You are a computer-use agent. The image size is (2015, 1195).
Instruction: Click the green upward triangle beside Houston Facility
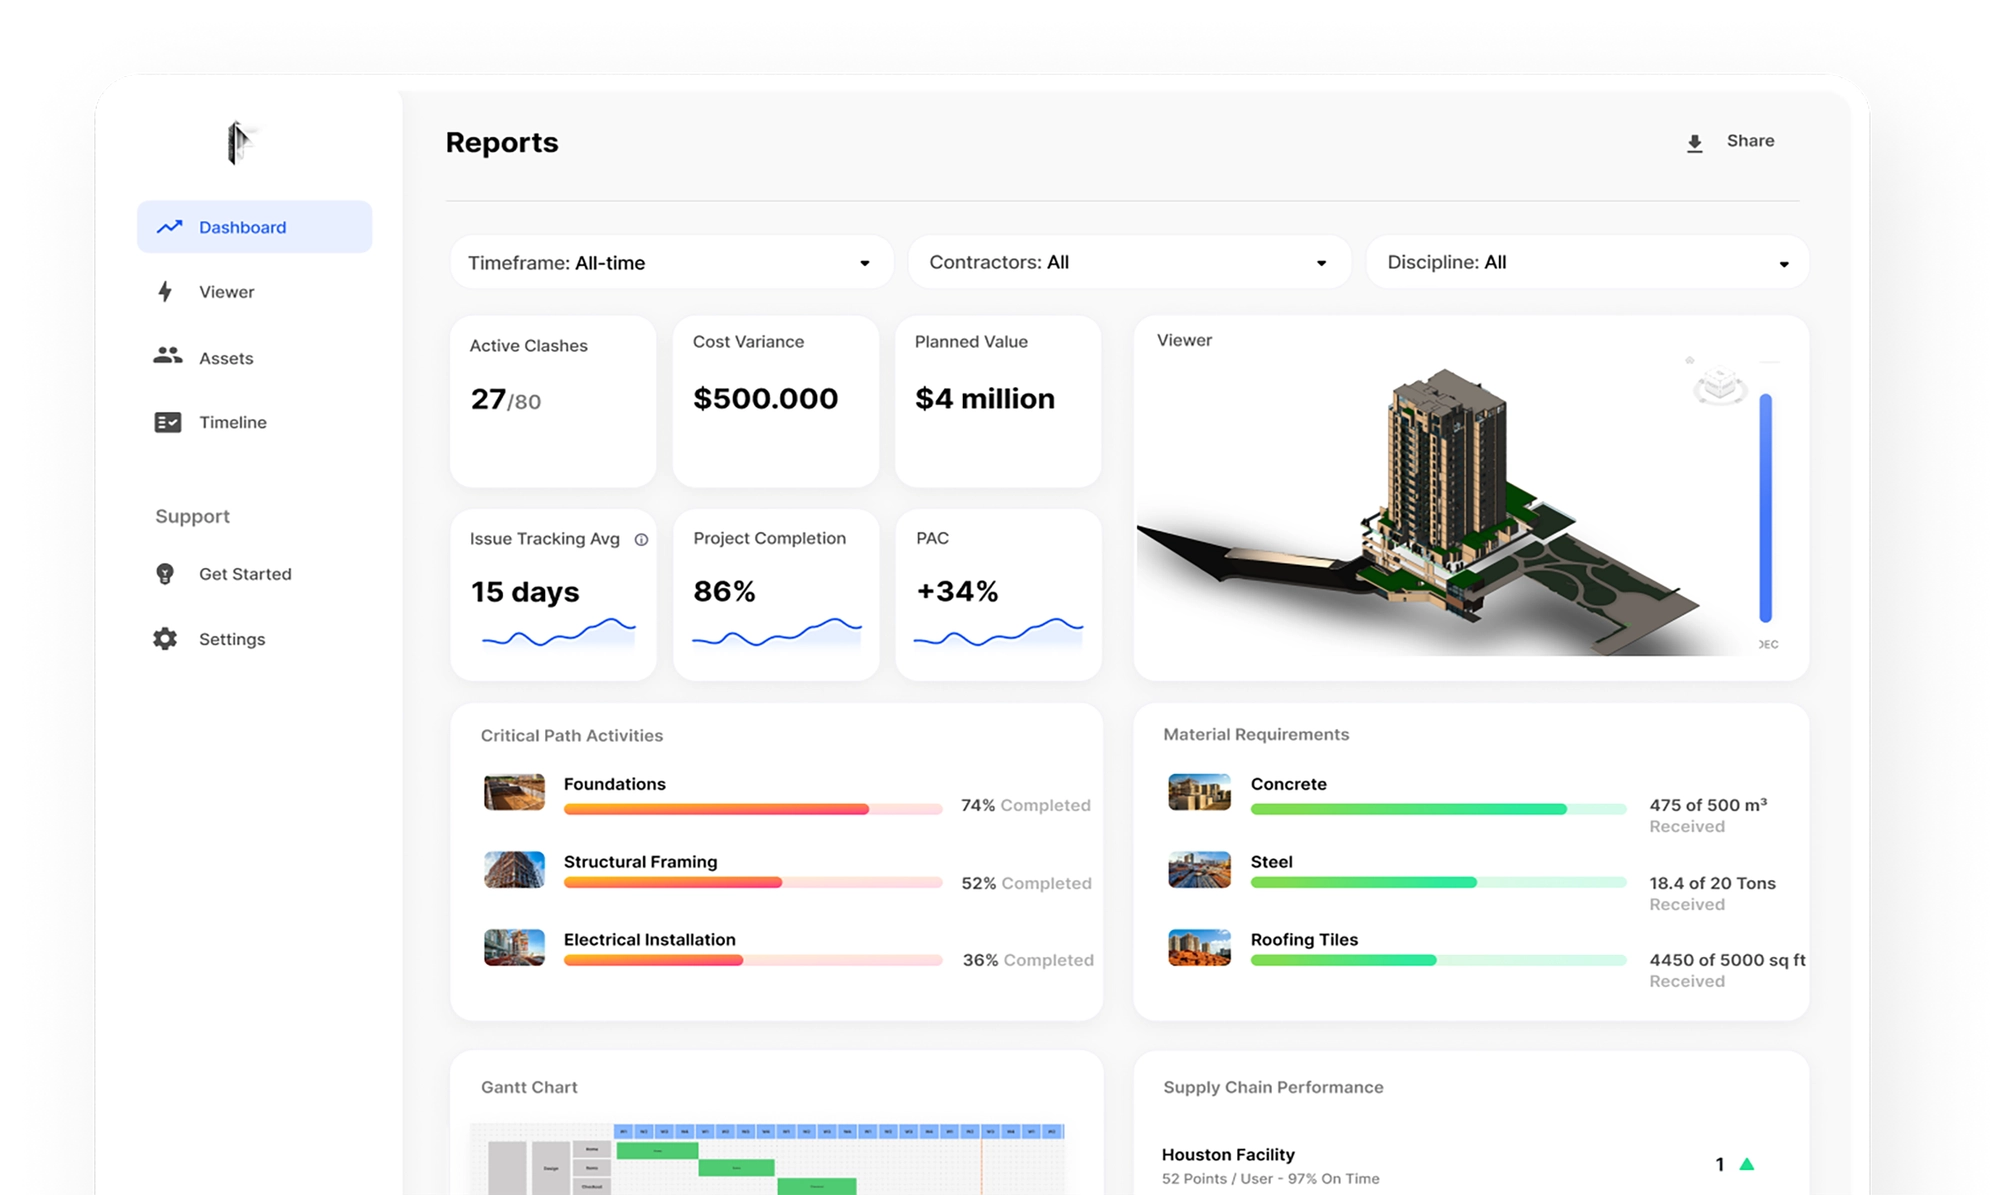point(1746,1162)
